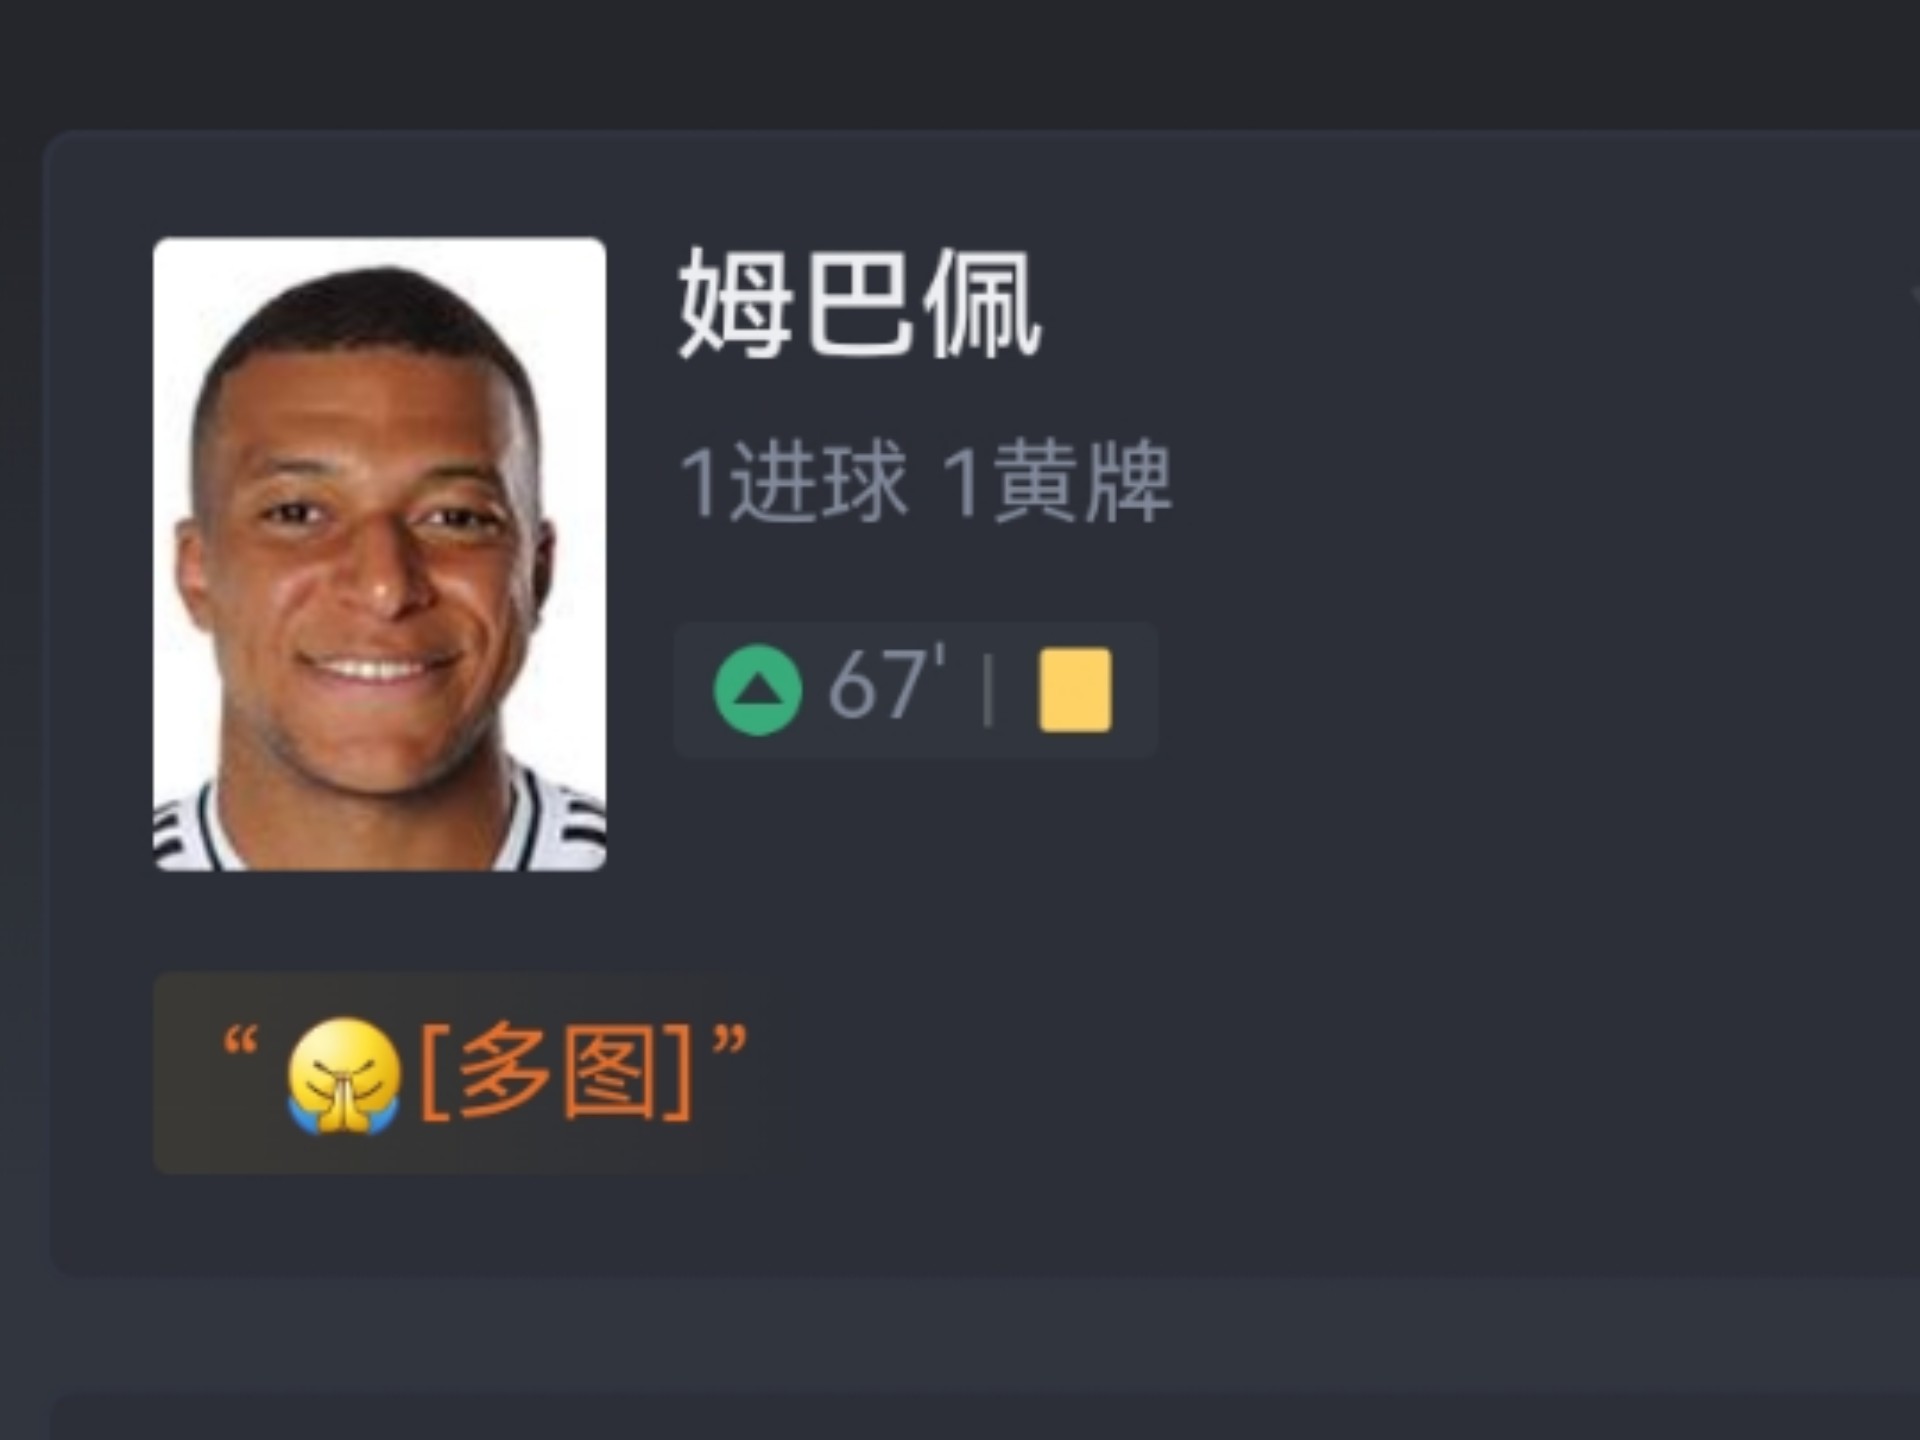Select the 67' minute label

tap(887, 685)
